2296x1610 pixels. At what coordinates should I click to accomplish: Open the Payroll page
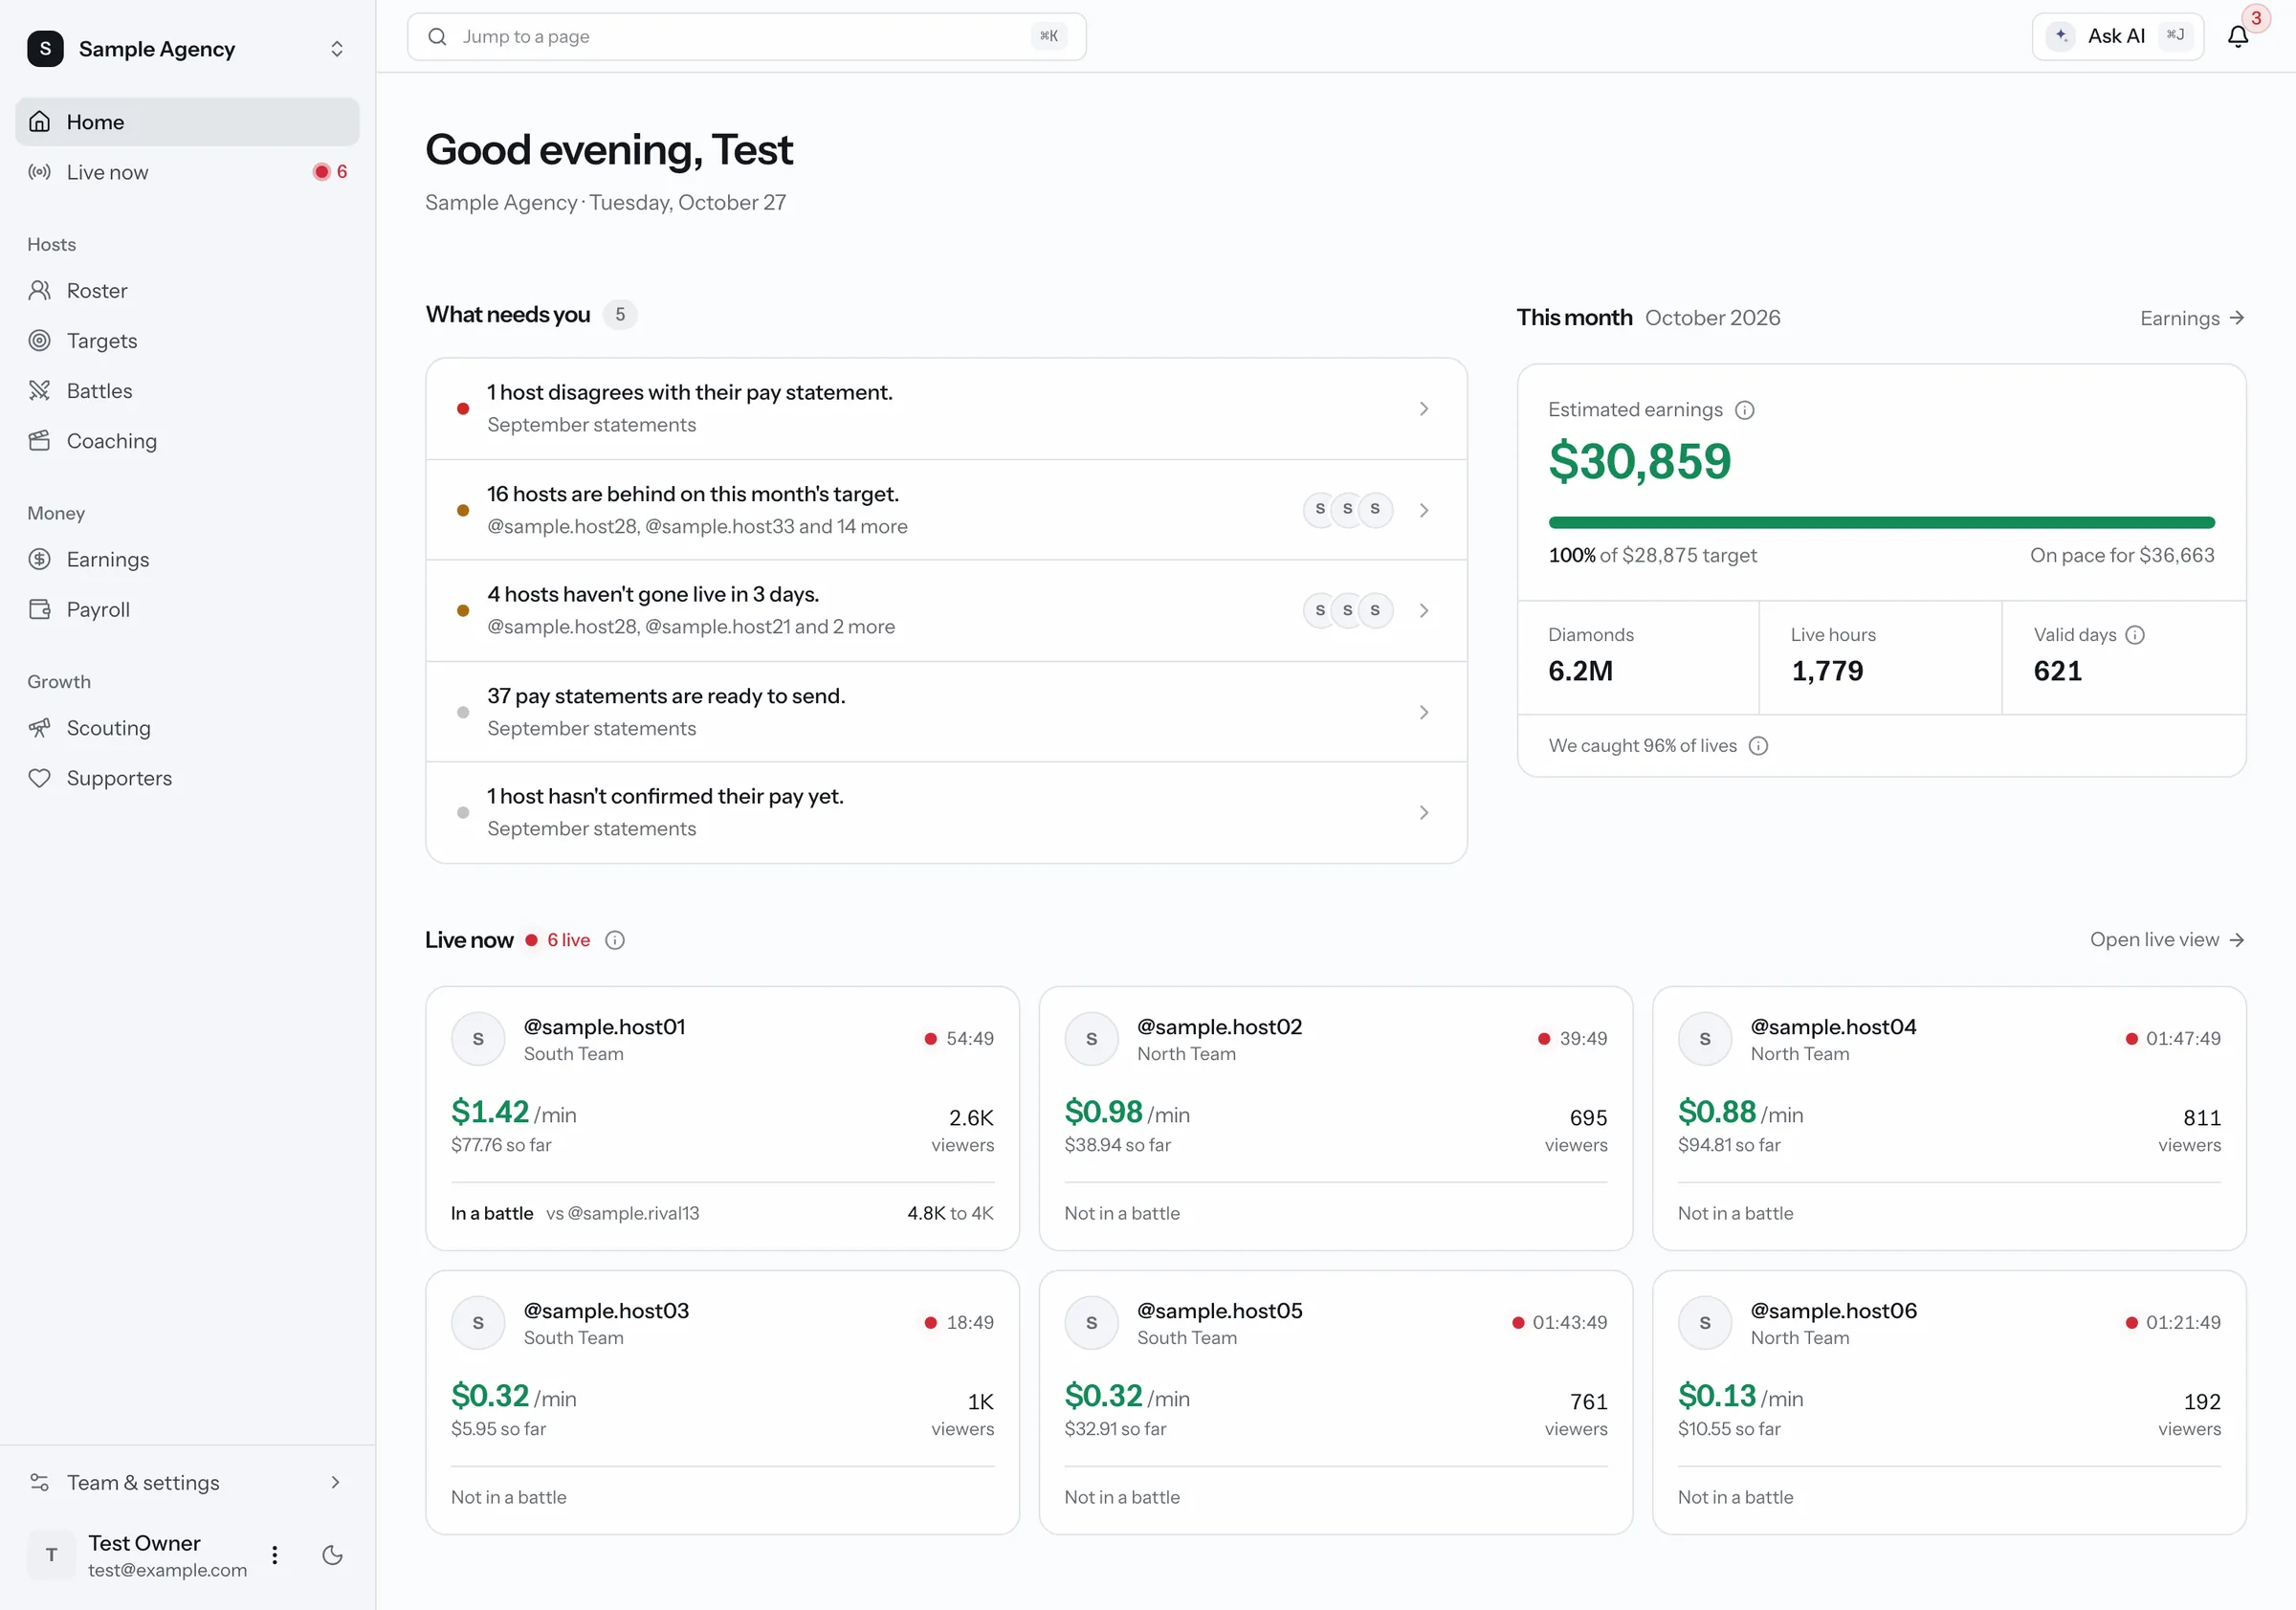tap(187, 610)
